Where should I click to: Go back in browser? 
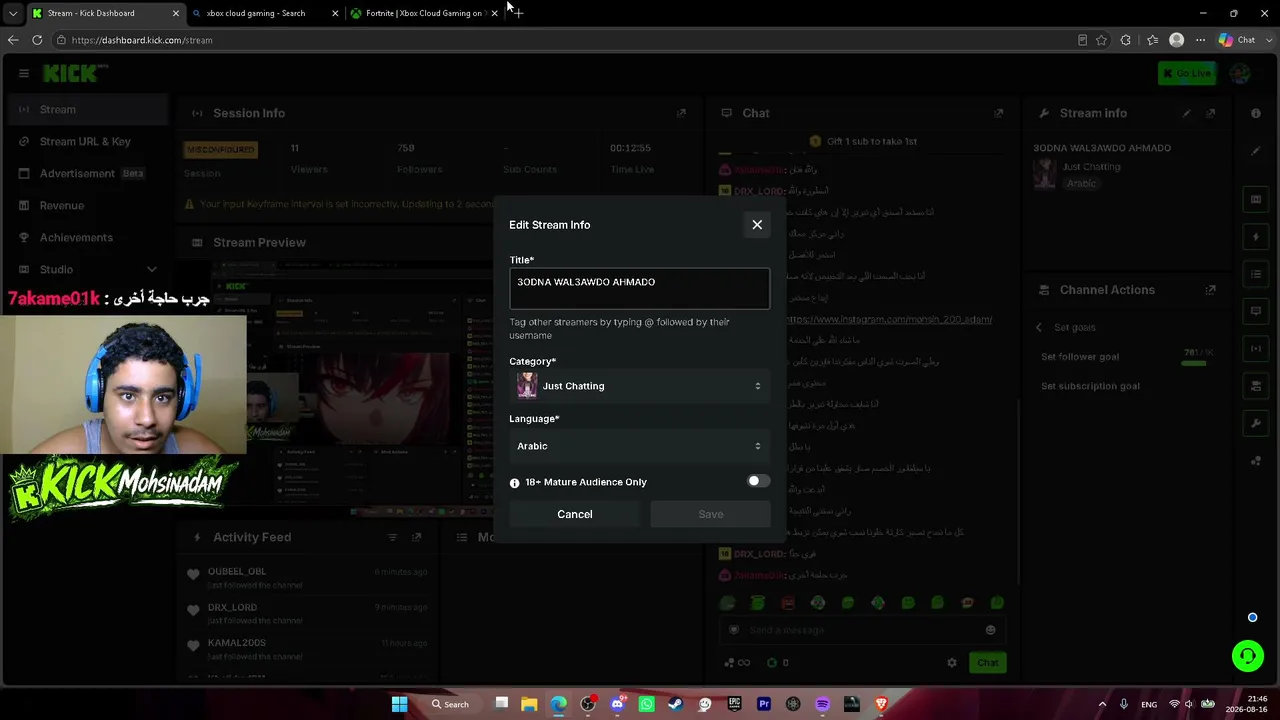12,40
